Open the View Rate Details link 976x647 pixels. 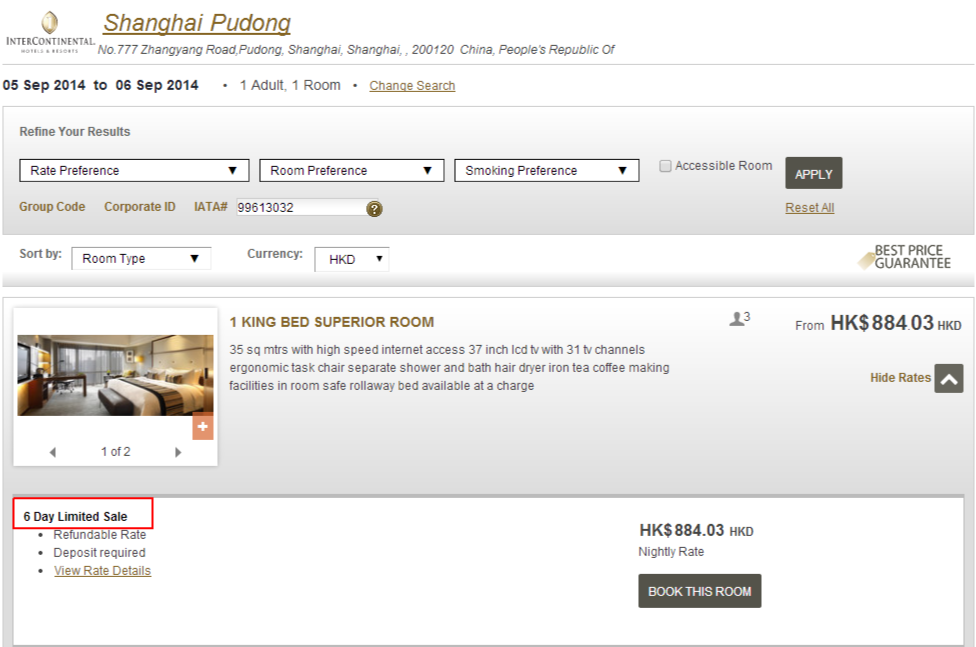[x=102, y=571]
